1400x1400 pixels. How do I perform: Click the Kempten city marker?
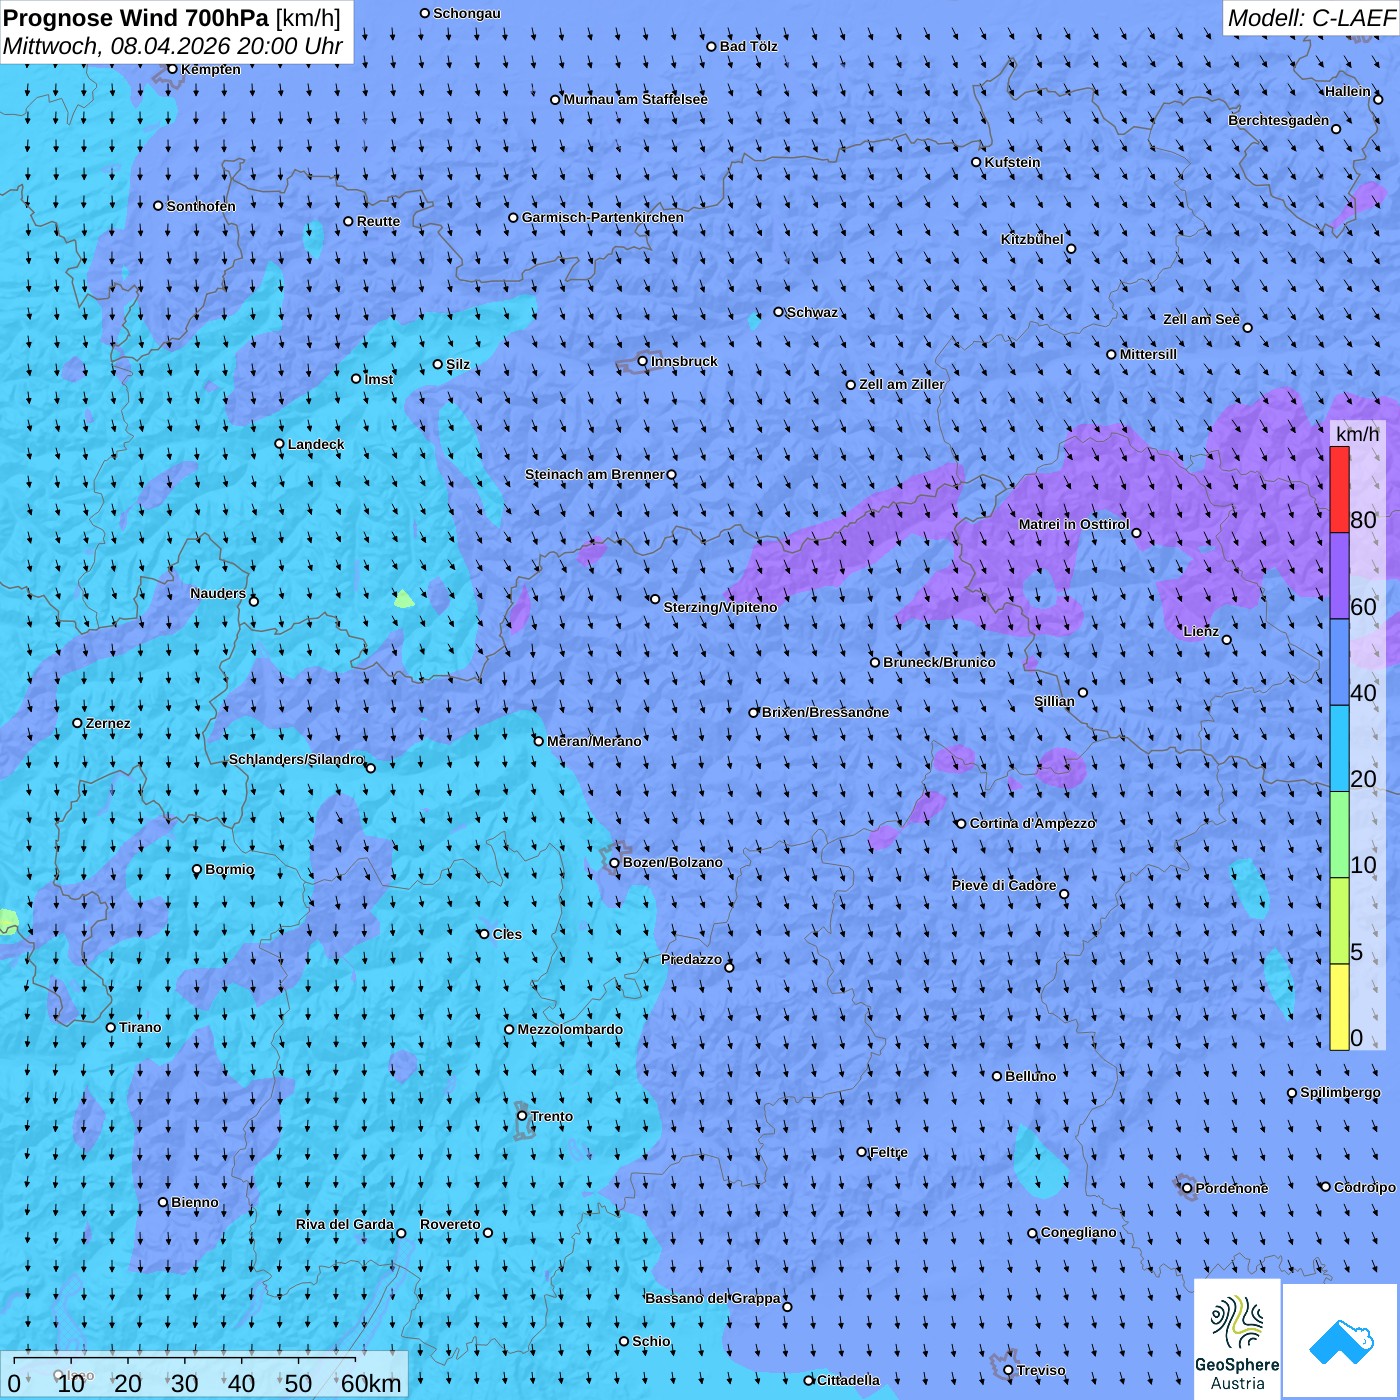click(x=172, y=69)
